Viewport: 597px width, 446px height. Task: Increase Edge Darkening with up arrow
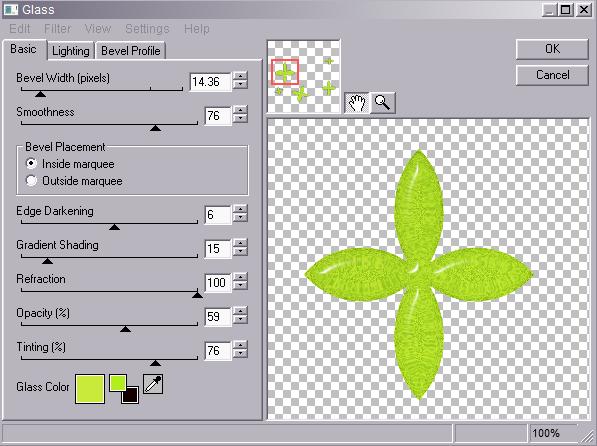241,209
